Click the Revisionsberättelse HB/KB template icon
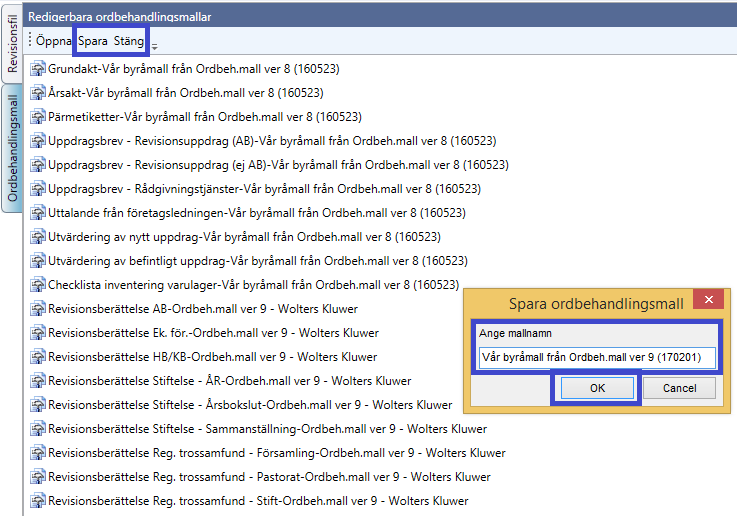737x516 pixels. (39, 357)
